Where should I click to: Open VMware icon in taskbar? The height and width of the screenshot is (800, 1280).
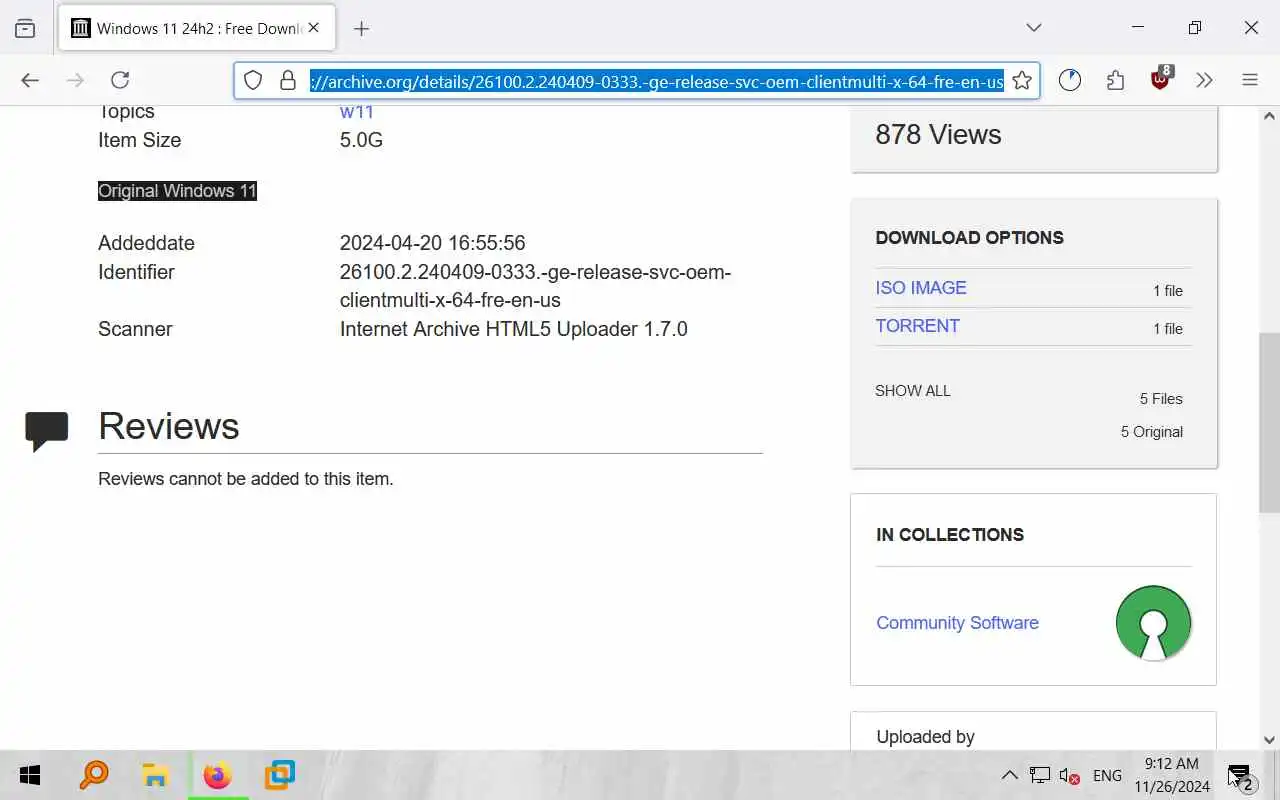pyautogui.click(x=279, y=775)
